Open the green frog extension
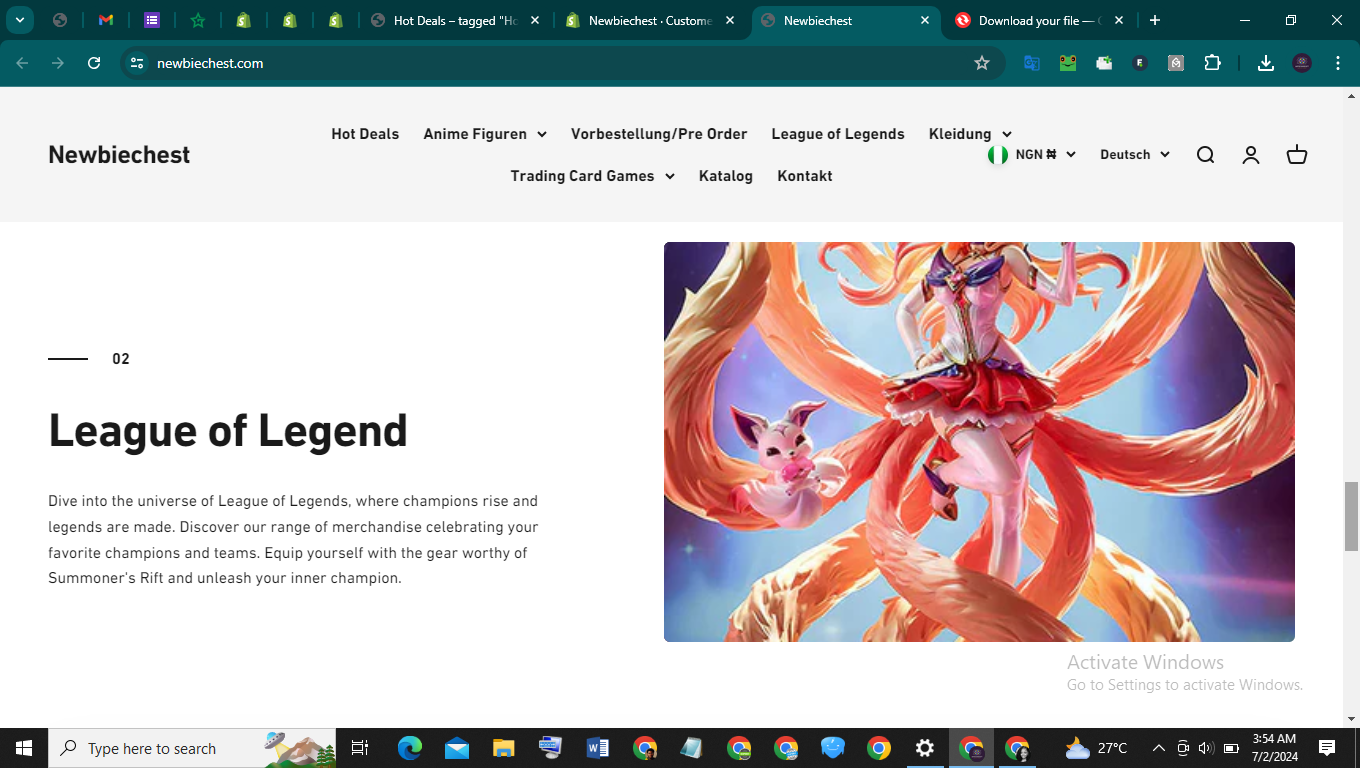Screen dimensions: 1360x768 tap(1068, 63)
